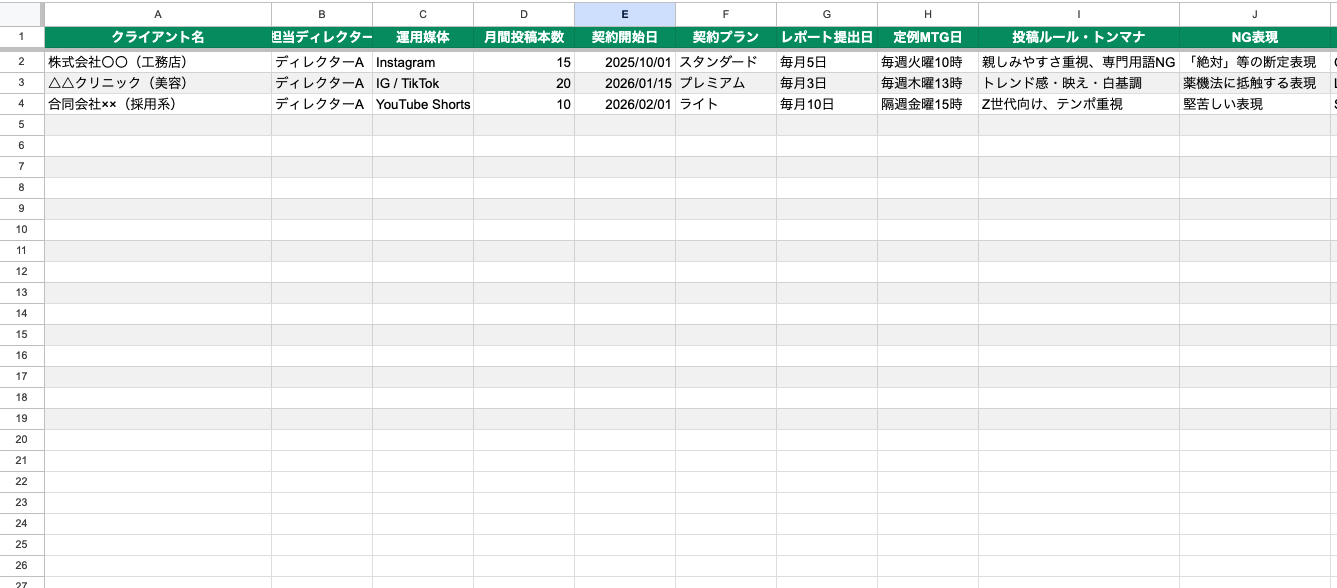1337x588 pixels.
Task: Select the Z世代向け、テンポ重視 cell
Action: pyautogui.click(x=1078, y=104)
